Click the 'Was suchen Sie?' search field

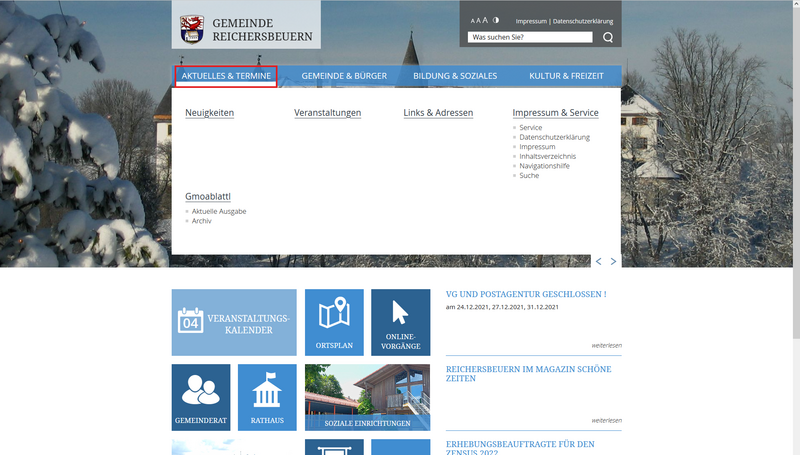[531, 38]
